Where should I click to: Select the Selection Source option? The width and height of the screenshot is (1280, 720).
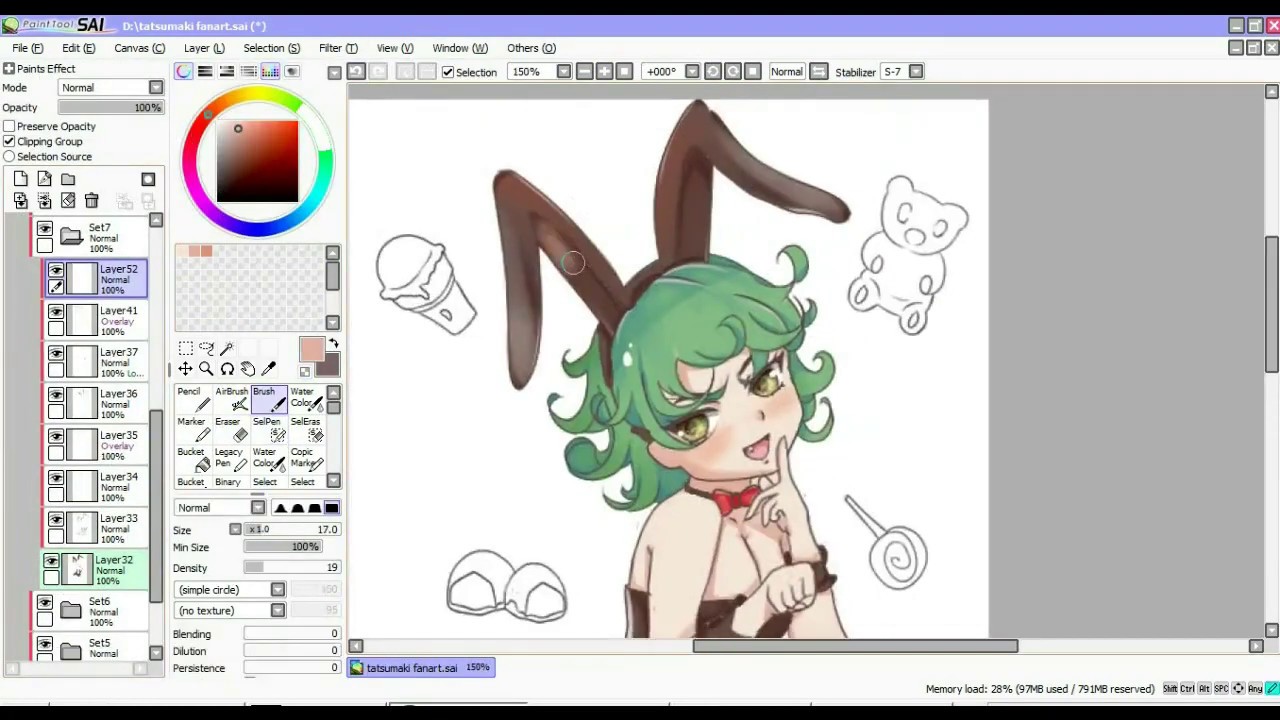coord(9,156)
